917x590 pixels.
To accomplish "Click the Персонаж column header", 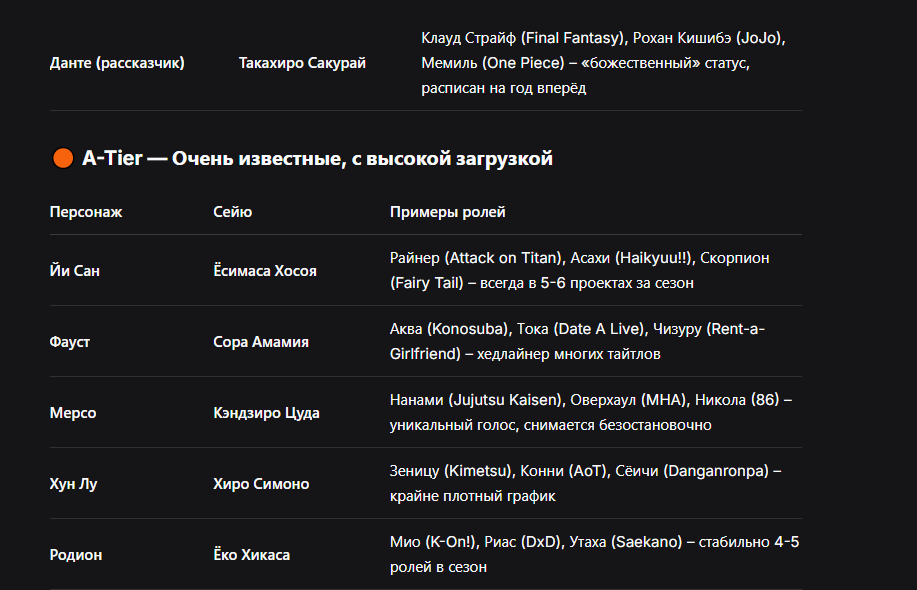I will 86,212.
